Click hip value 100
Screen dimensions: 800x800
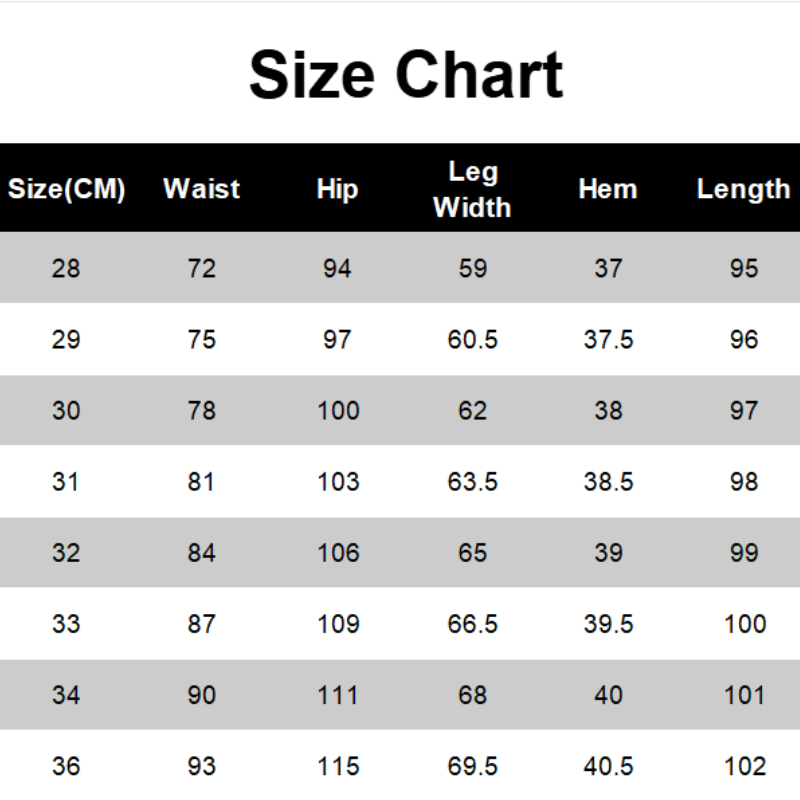click(338, 411)
